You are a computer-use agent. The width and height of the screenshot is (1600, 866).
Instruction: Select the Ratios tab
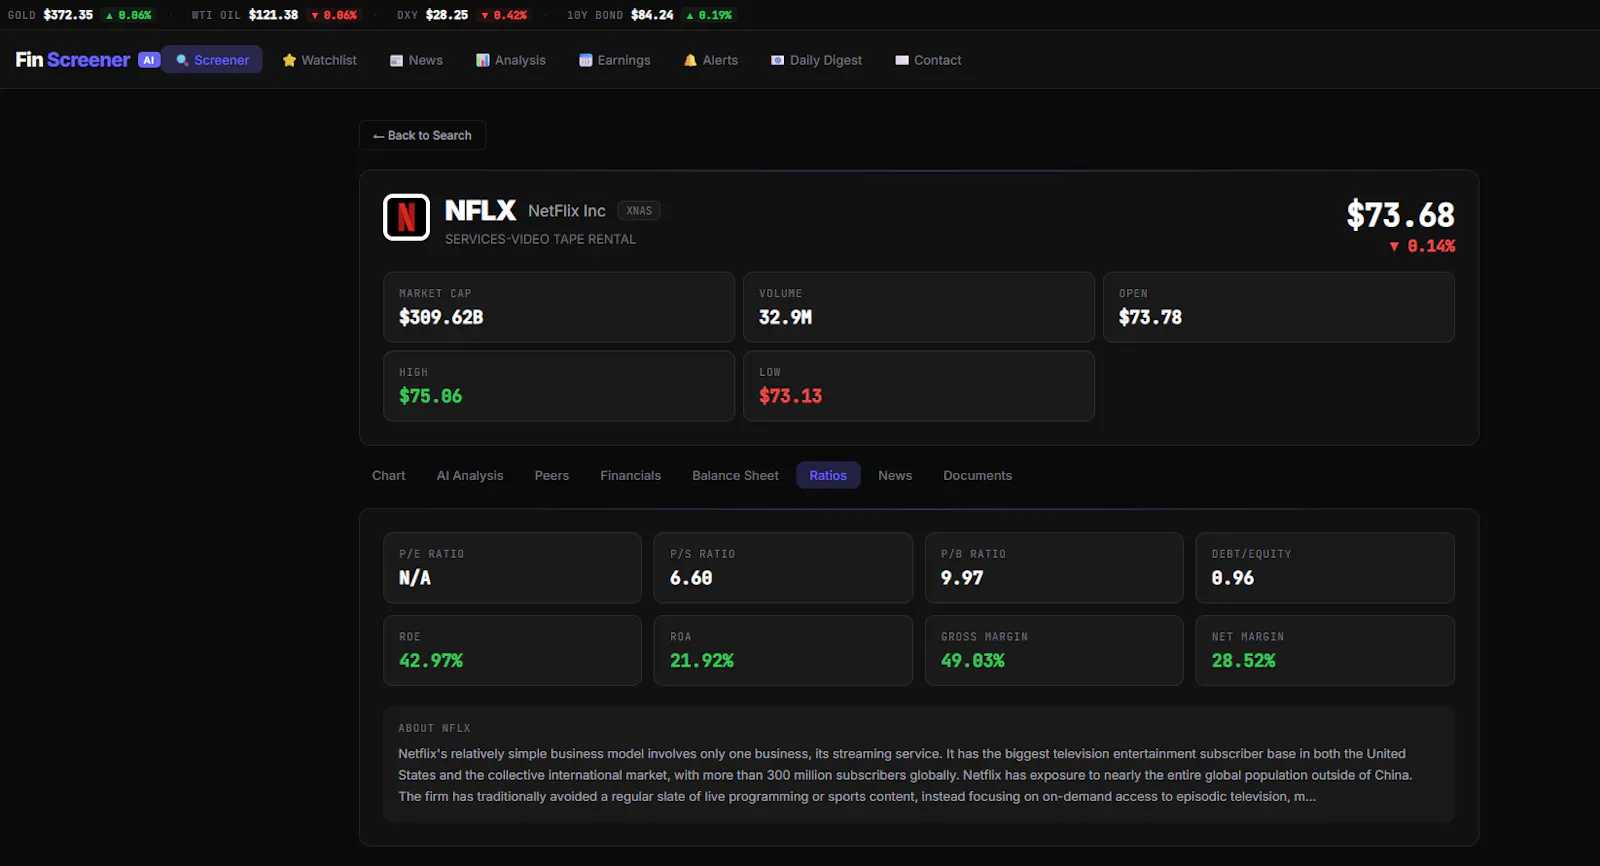[828, 476]
